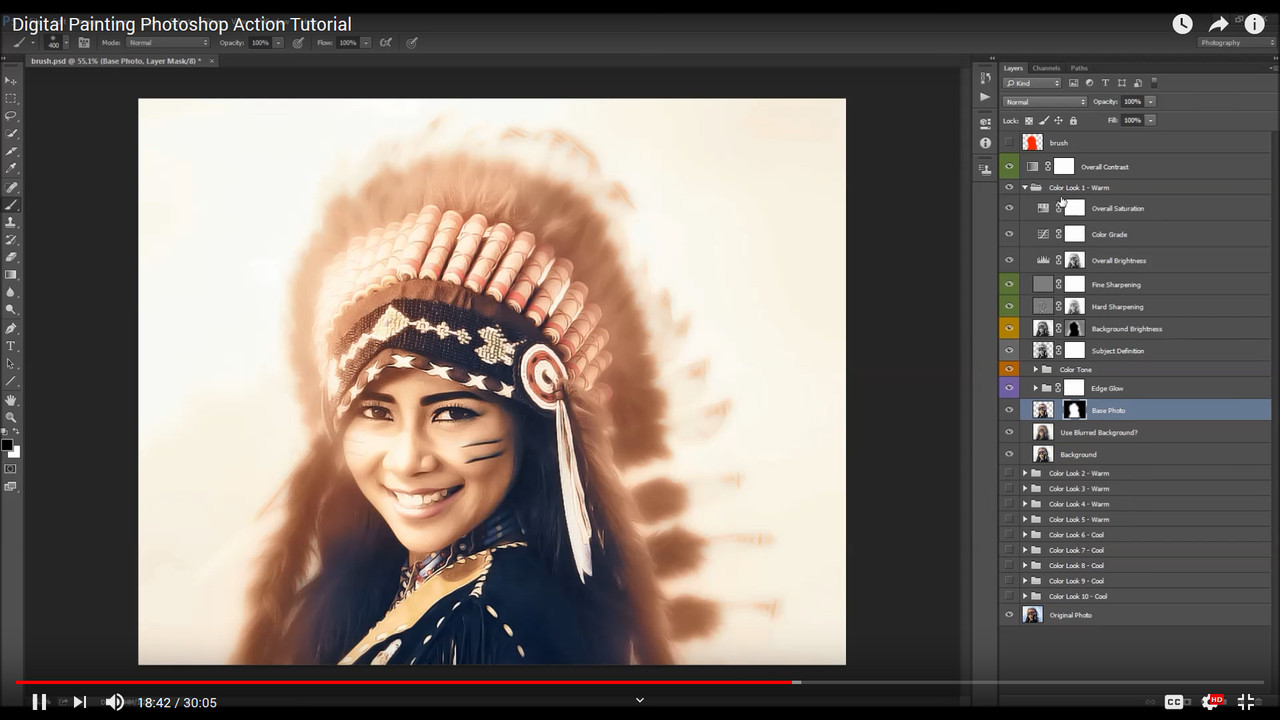Collapse the Color Look 1 - Warm group
This screenshot has width=1280, height=720.
tap(1025, 188)
